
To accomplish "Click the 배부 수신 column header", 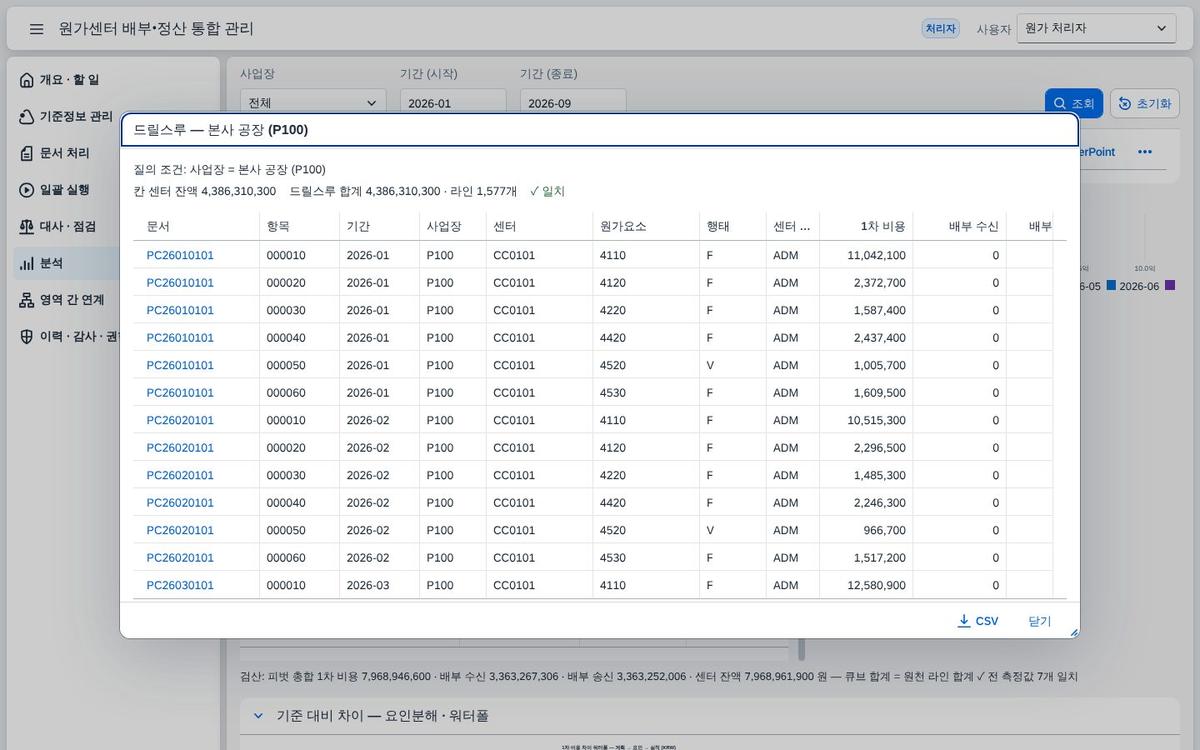I will tap(959, 226).
